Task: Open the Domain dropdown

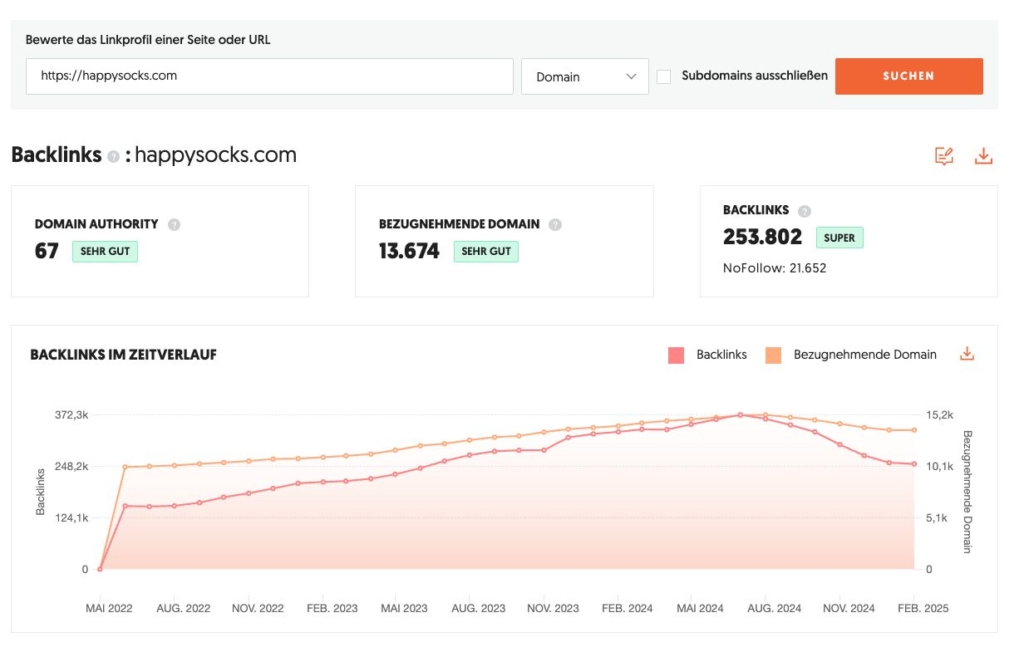Action: point(584,76)
